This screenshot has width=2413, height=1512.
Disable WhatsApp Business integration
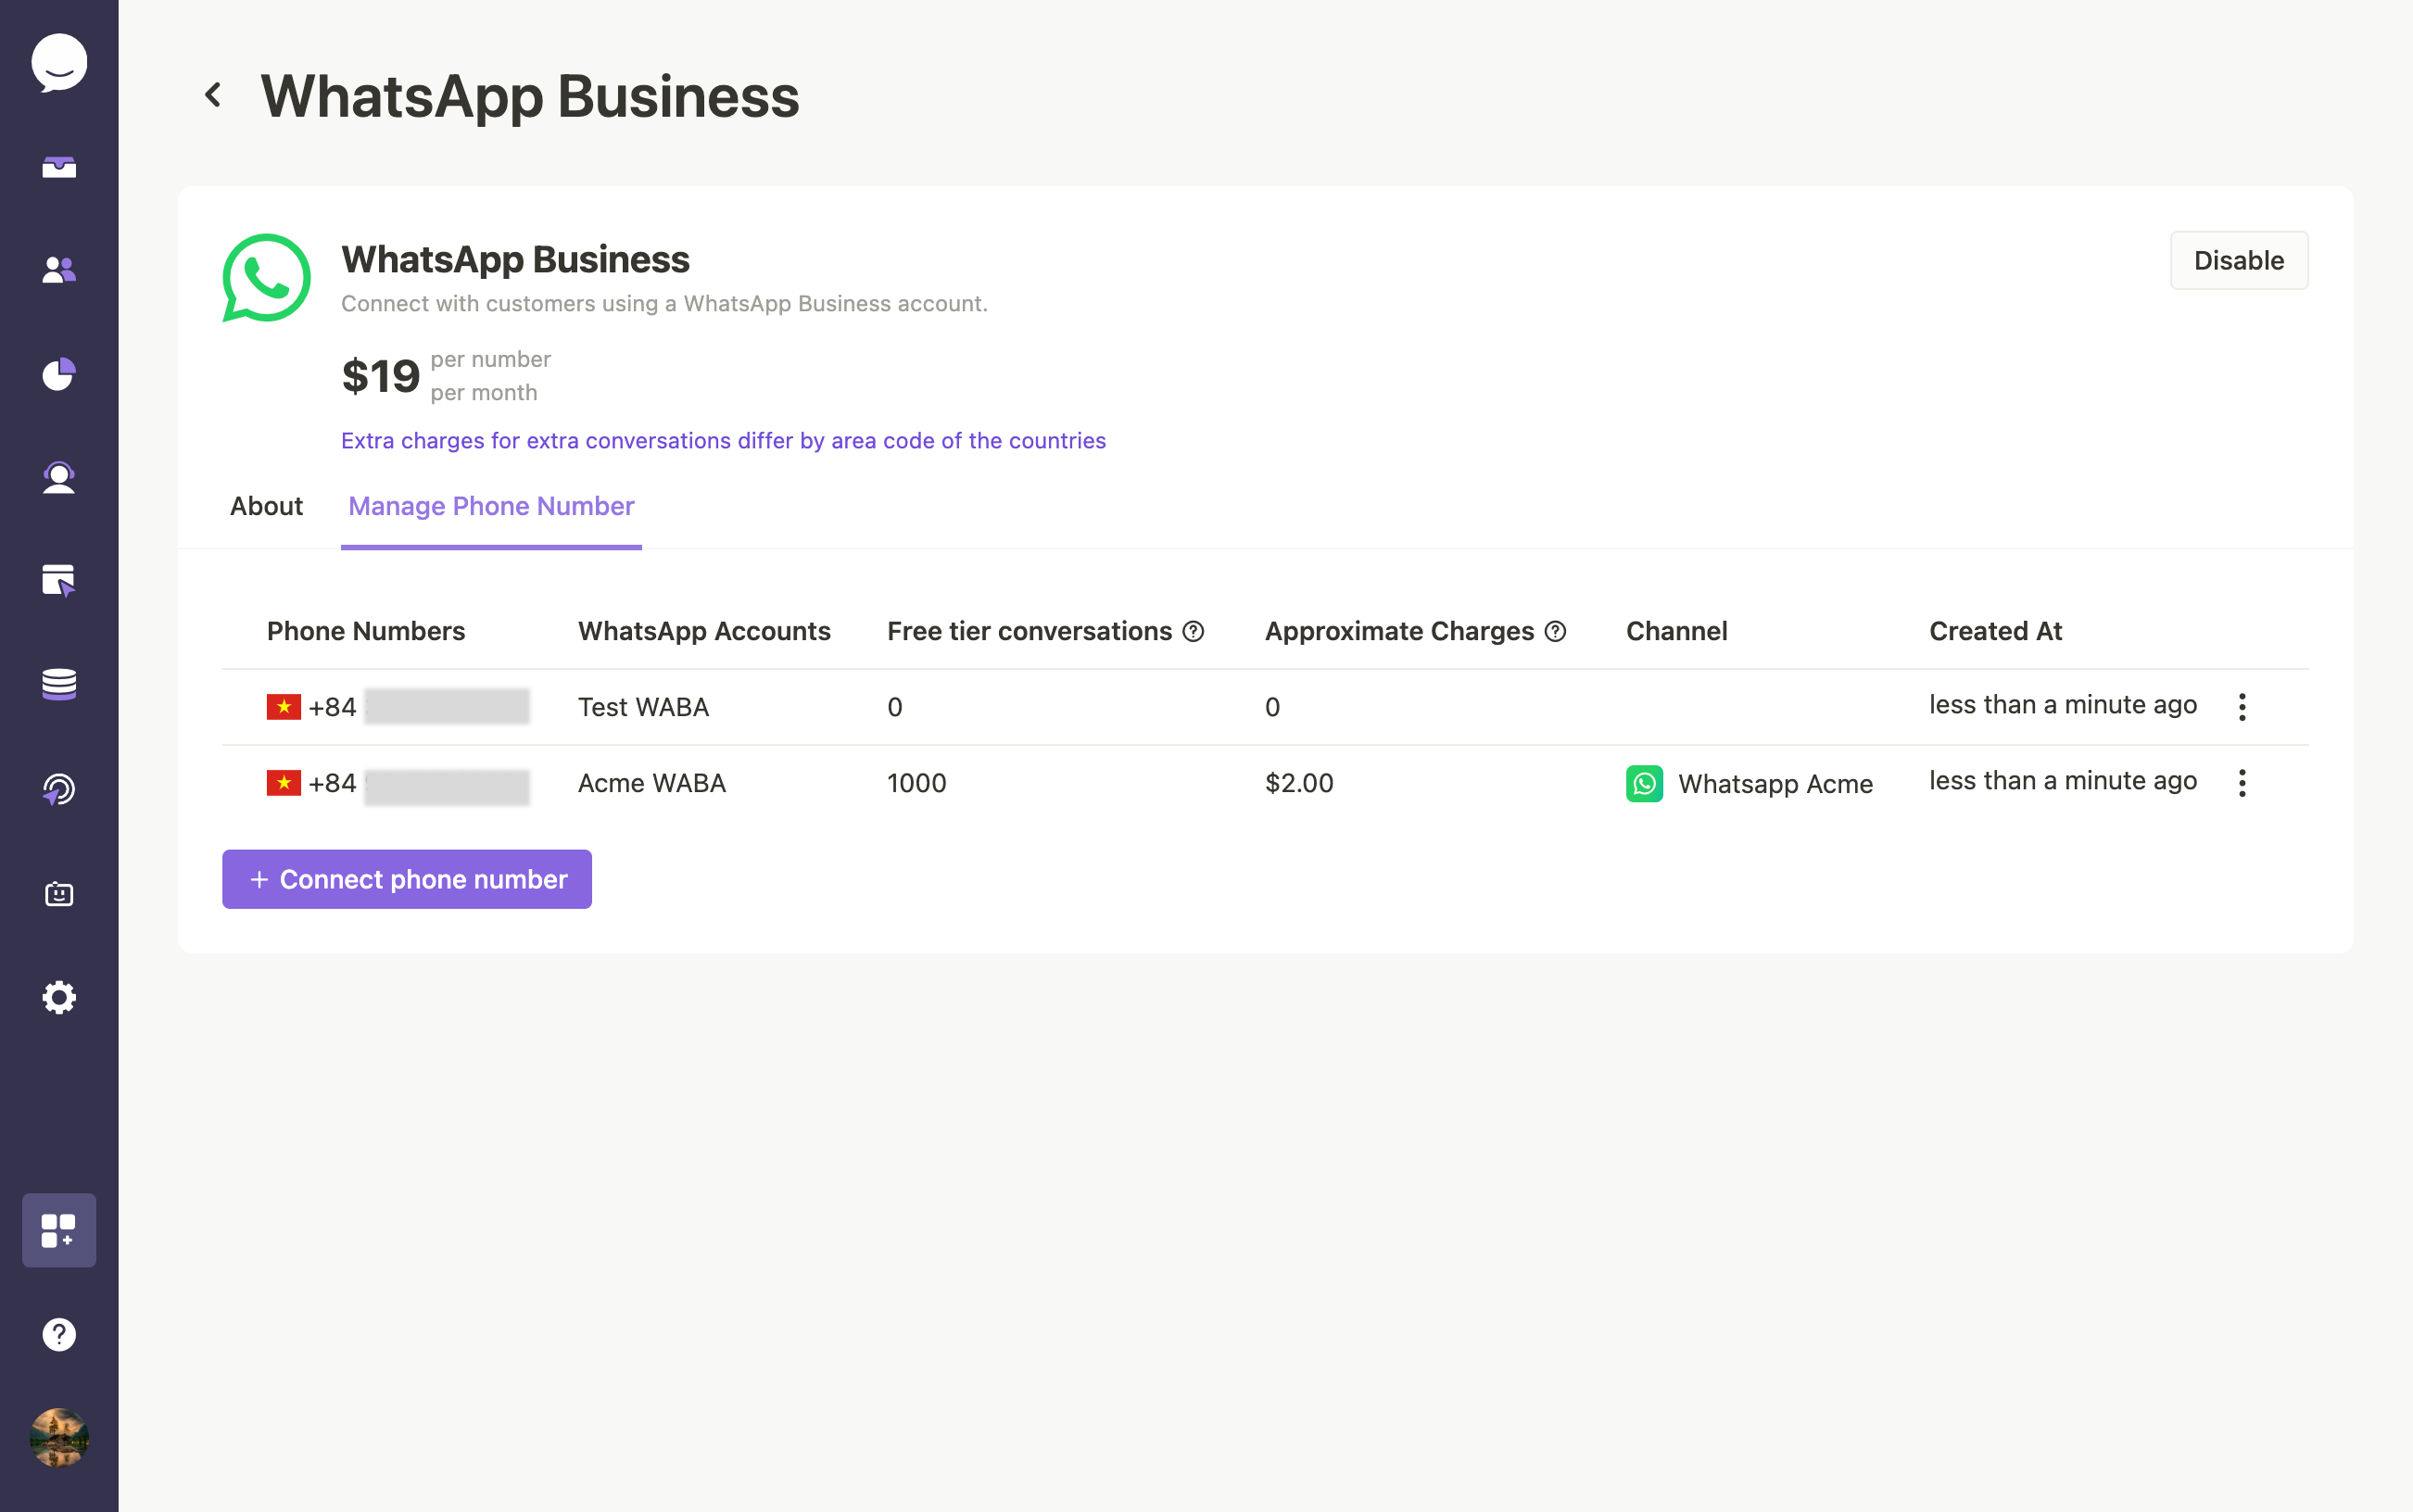(x=2237, y=259)
